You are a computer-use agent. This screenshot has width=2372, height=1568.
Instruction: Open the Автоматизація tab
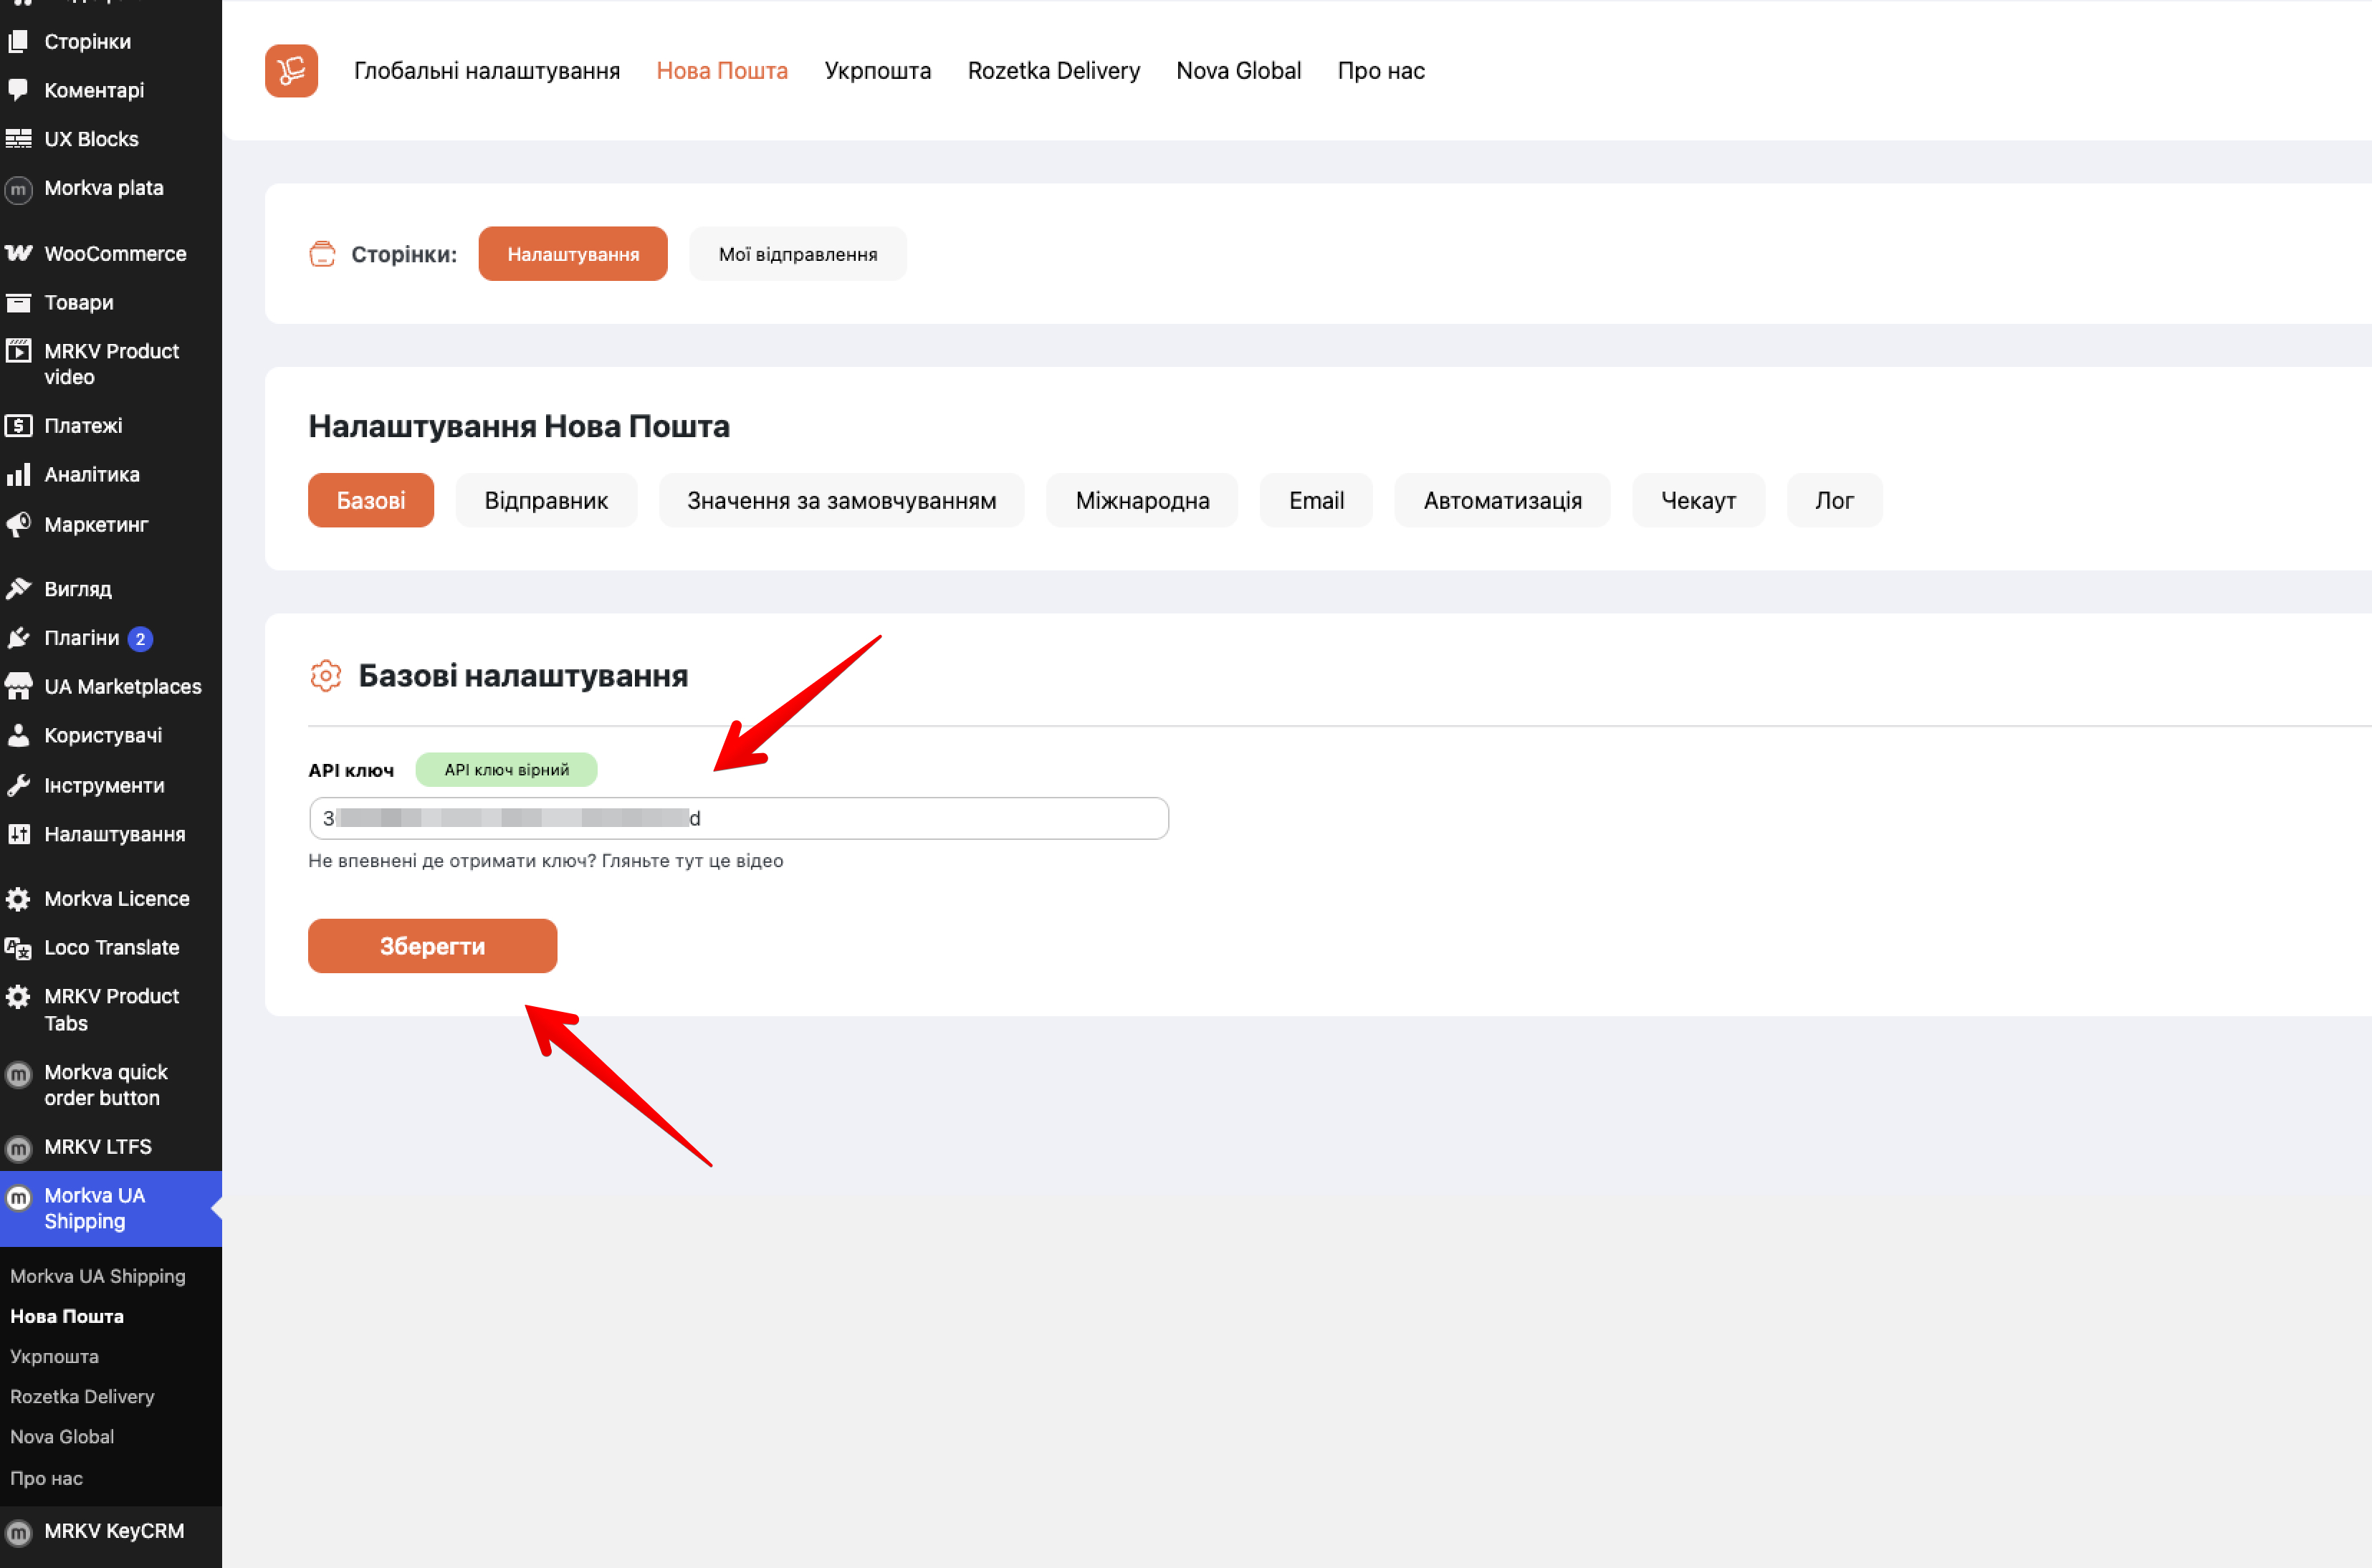(1502, 500)
